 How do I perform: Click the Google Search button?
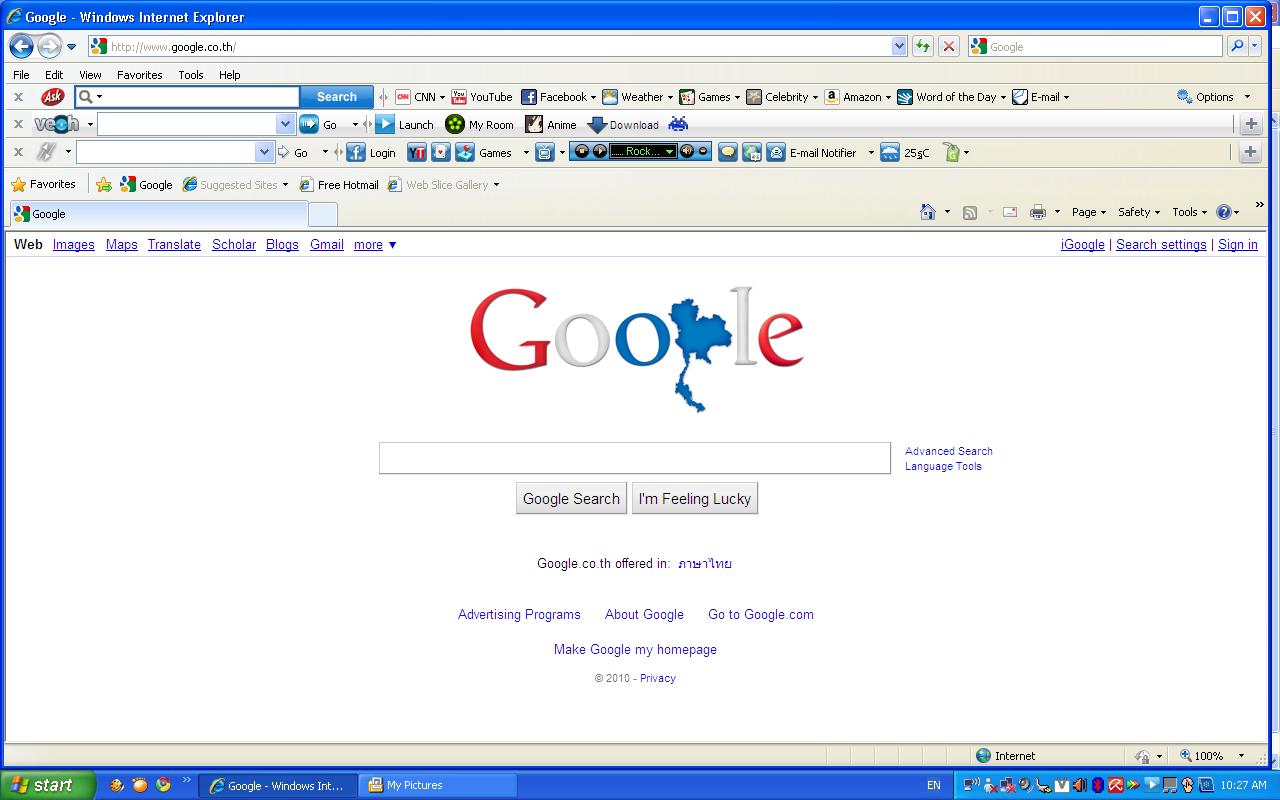click(571, 498)
